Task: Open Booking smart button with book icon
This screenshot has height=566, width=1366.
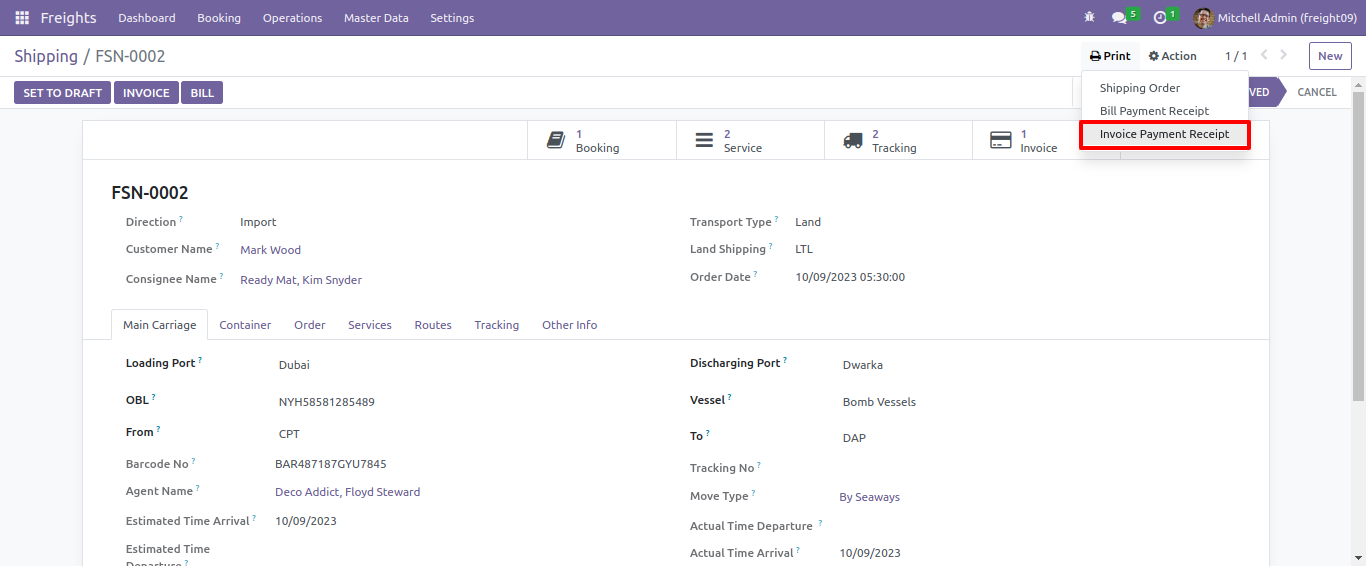Action: [602, 140]
